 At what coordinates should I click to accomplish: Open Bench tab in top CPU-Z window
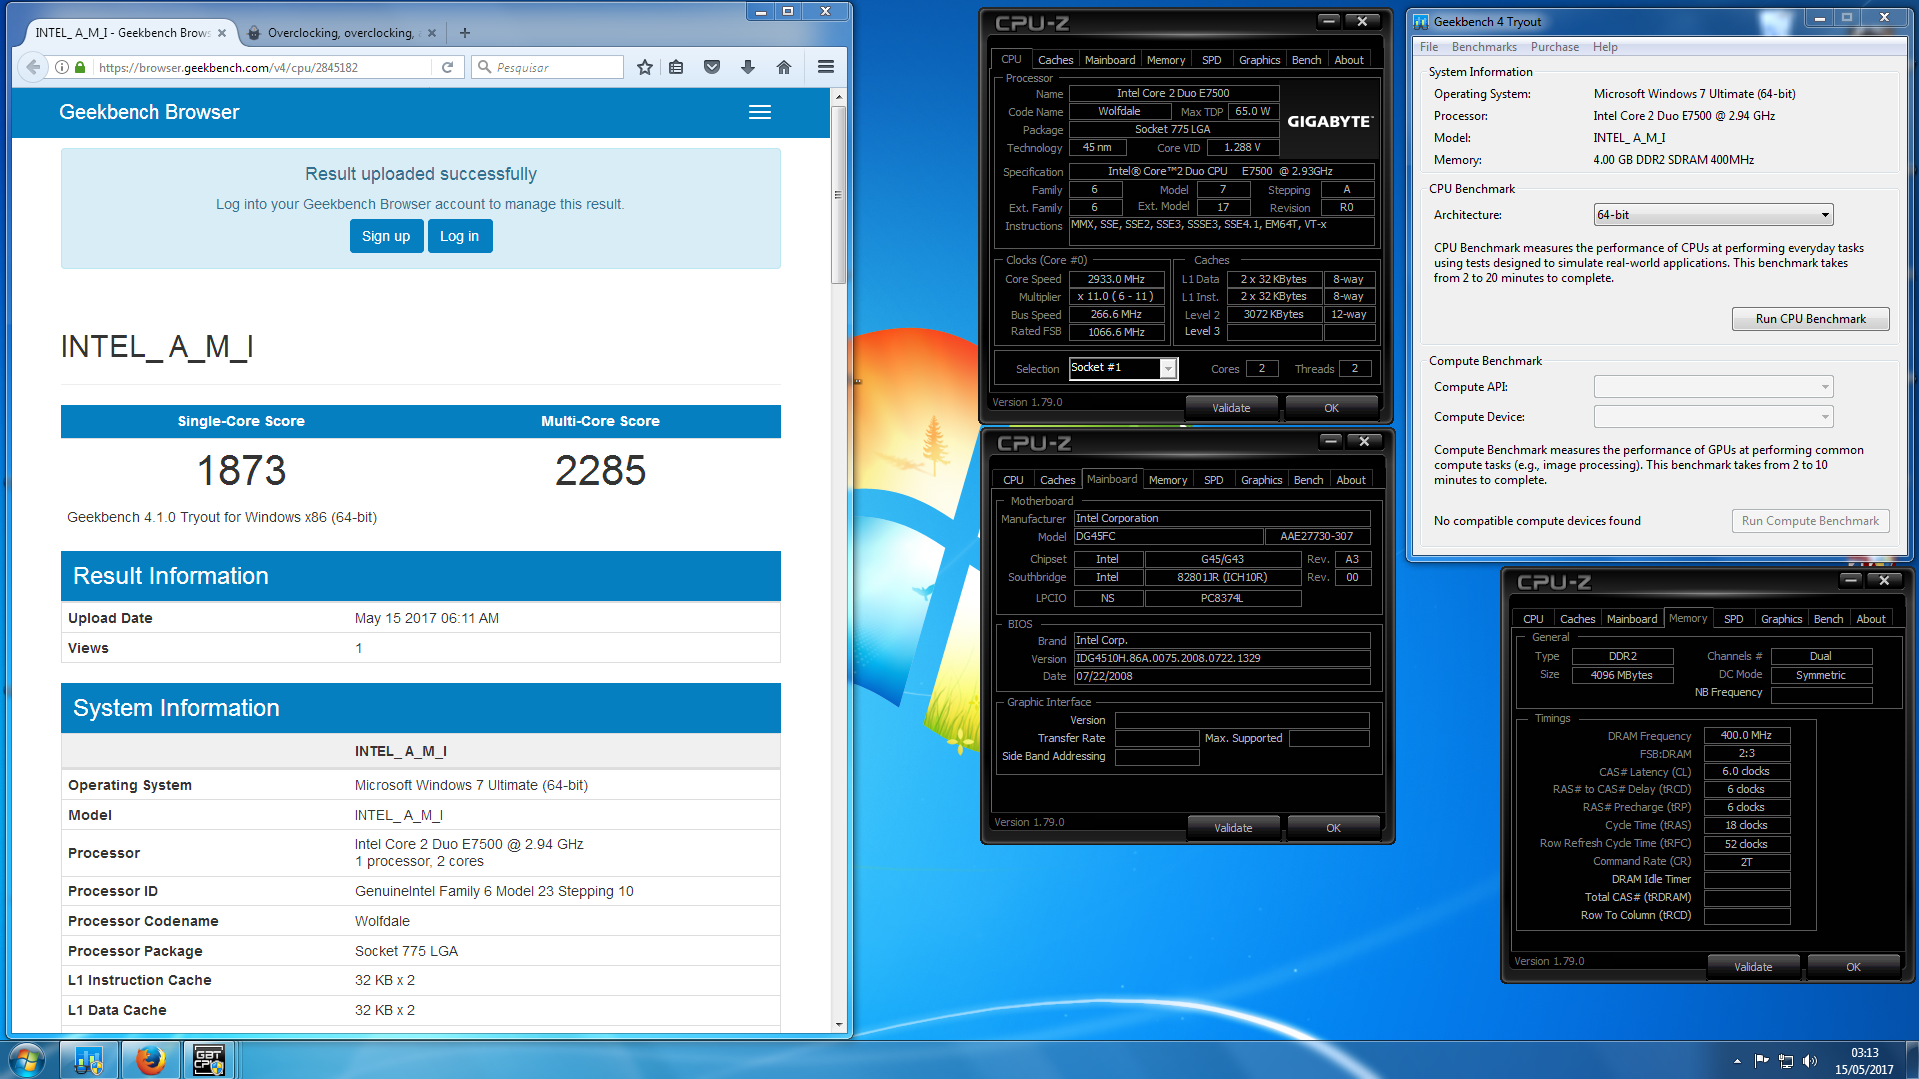click(x=1306, y=60)
